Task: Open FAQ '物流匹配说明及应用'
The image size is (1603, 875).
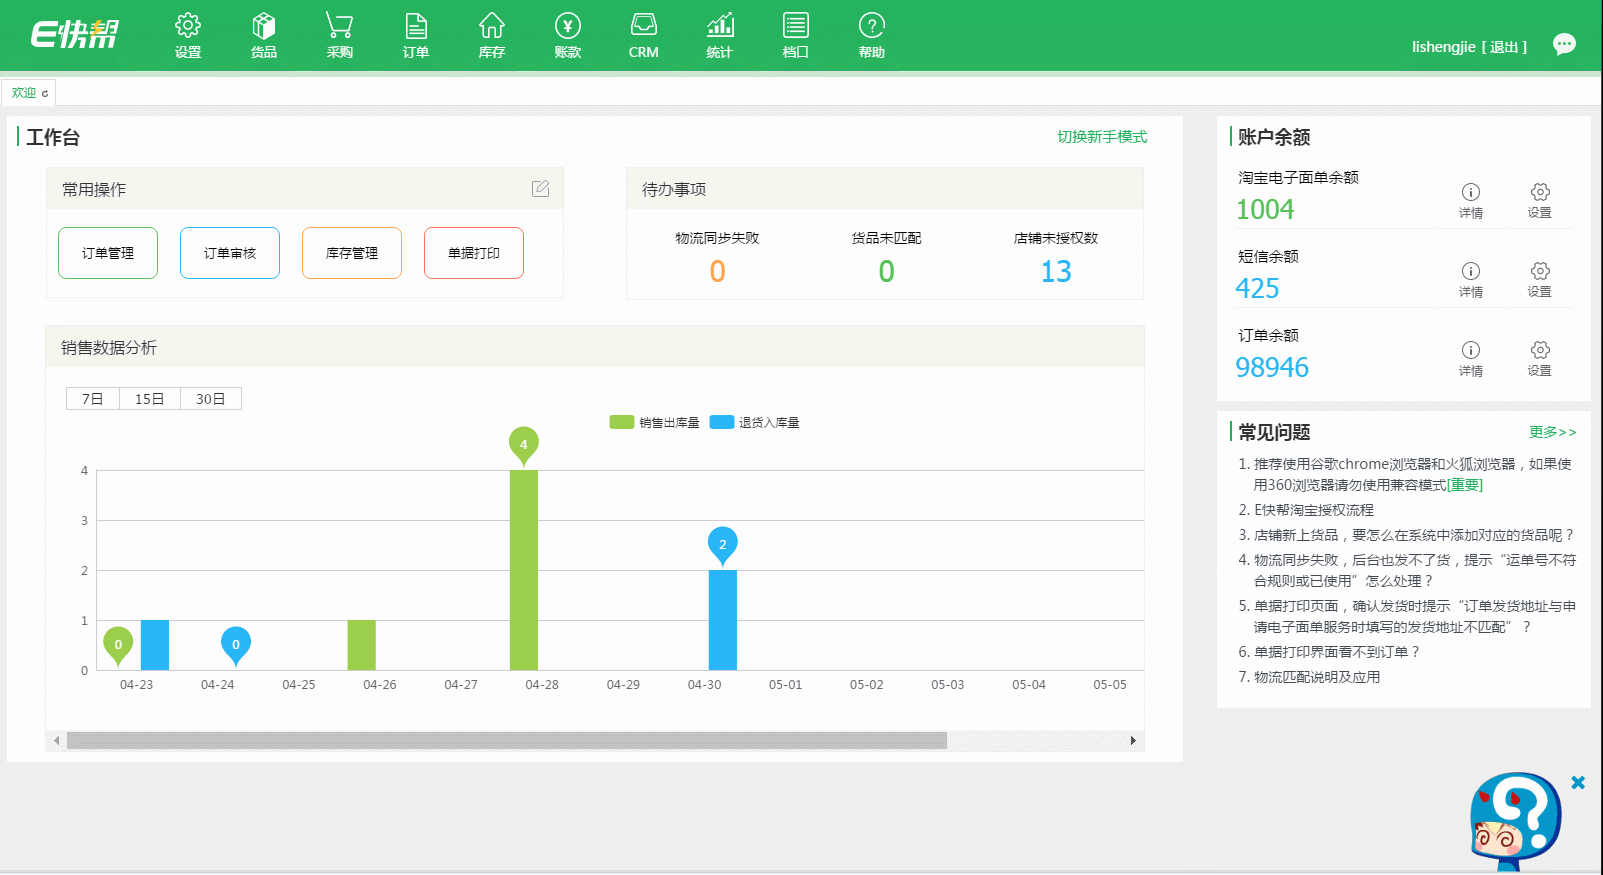Action: tap(1316, 677)
